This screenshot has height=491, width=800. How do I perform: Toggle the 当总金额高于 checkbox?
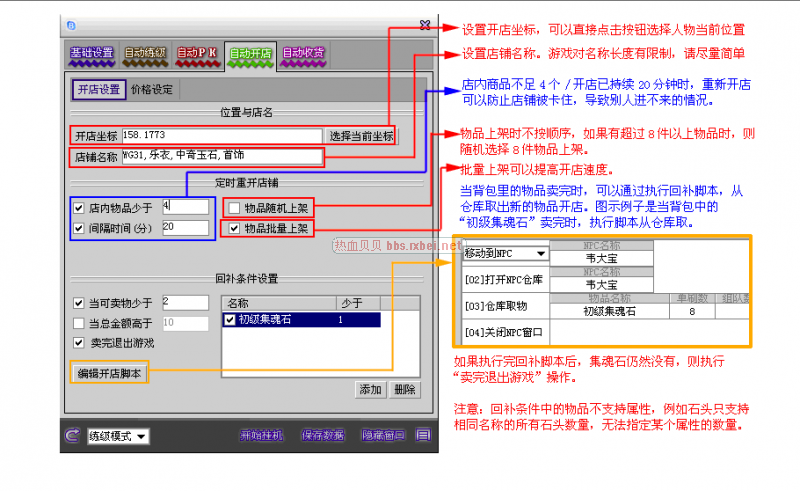[79, 323]
